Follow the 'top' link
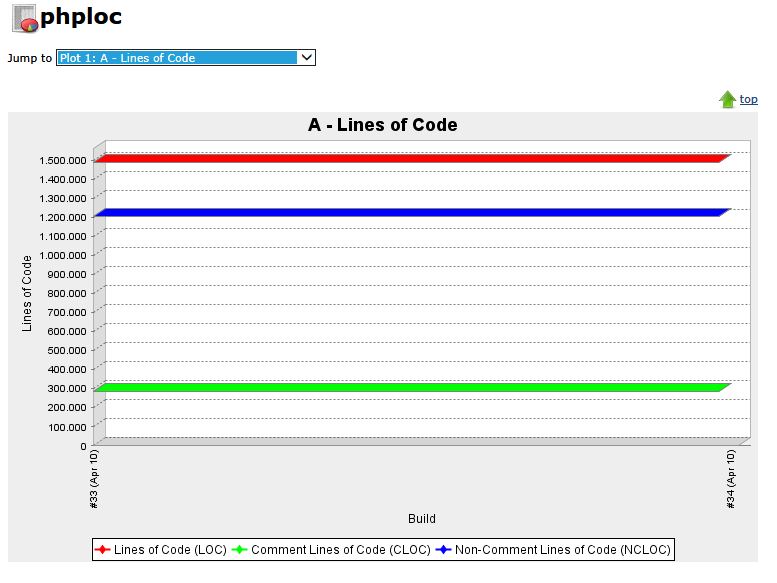Image resolution: width=777 pixels, height=583 pixels. click(748, 99)
